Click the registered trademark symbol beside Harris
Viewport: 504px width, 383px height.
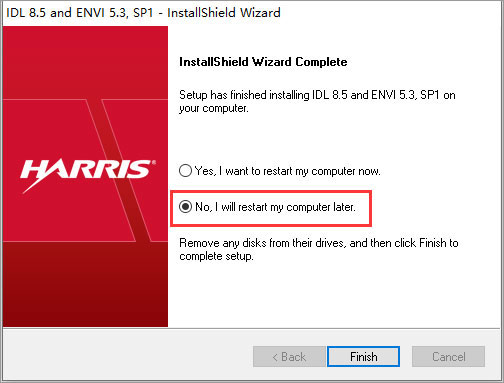click(x=153, y=162)
